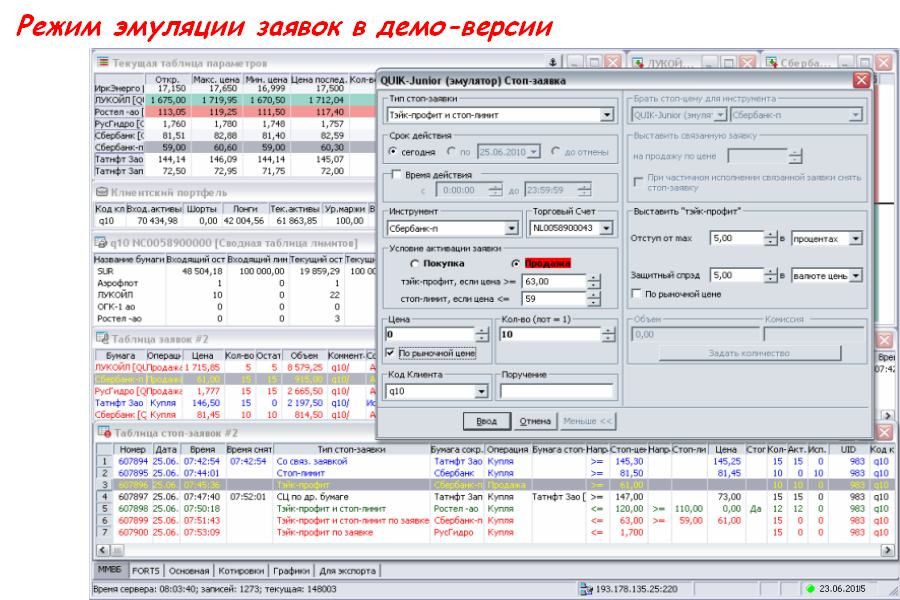Click the left scroll arrow of стоп-заявок table

pyautogui.click(x=102, y=550)
